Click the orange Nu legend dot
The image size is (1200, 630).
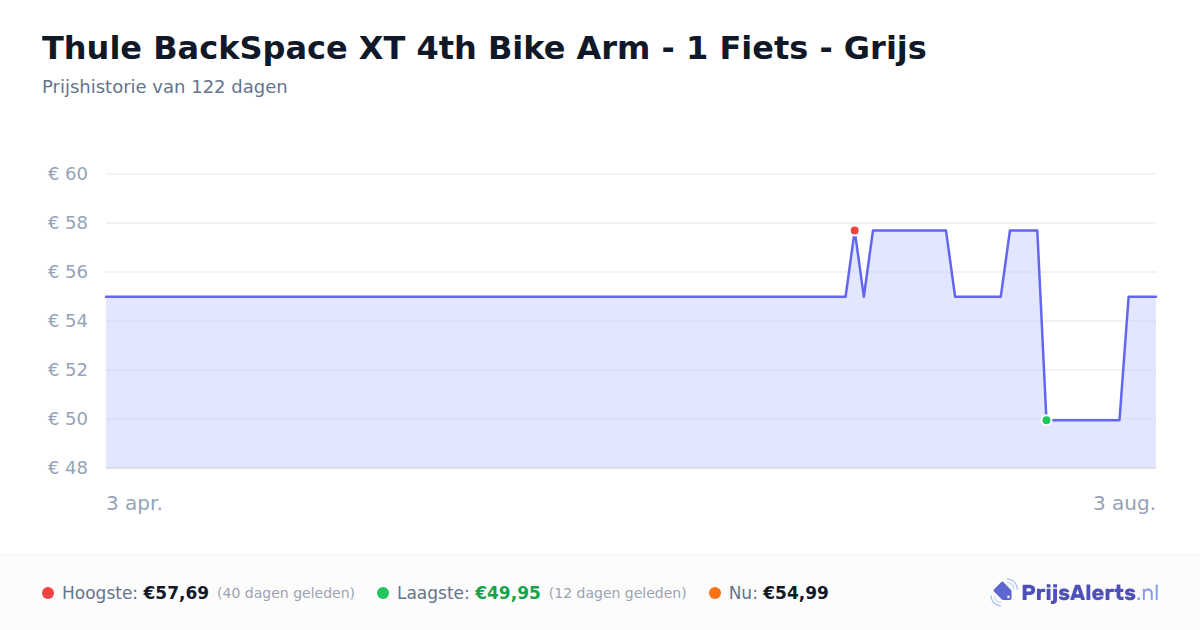point(715,593)
